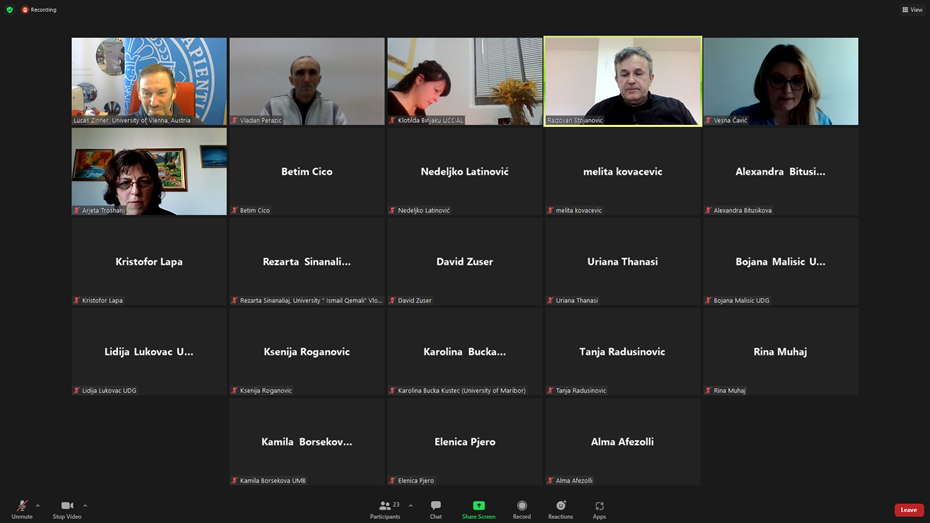Open the Reactions menu

560,509
